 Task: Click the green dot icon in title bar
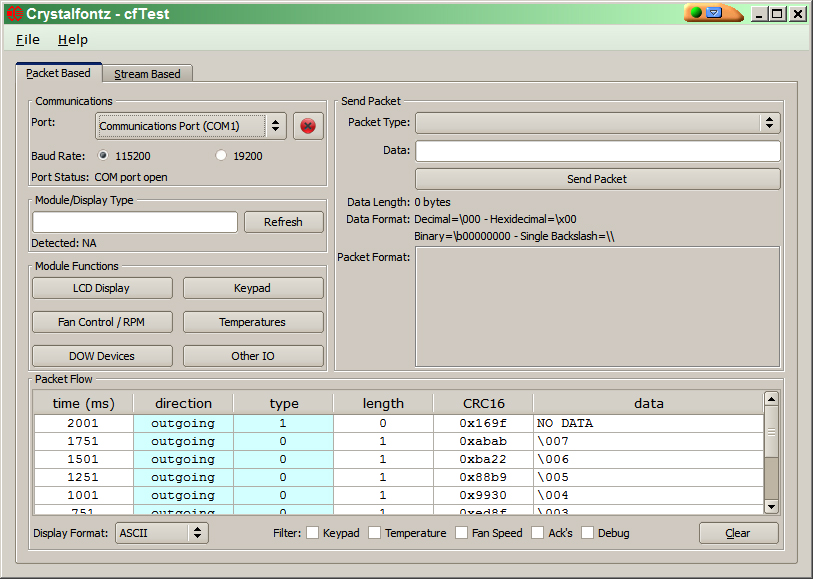point(696,12)
